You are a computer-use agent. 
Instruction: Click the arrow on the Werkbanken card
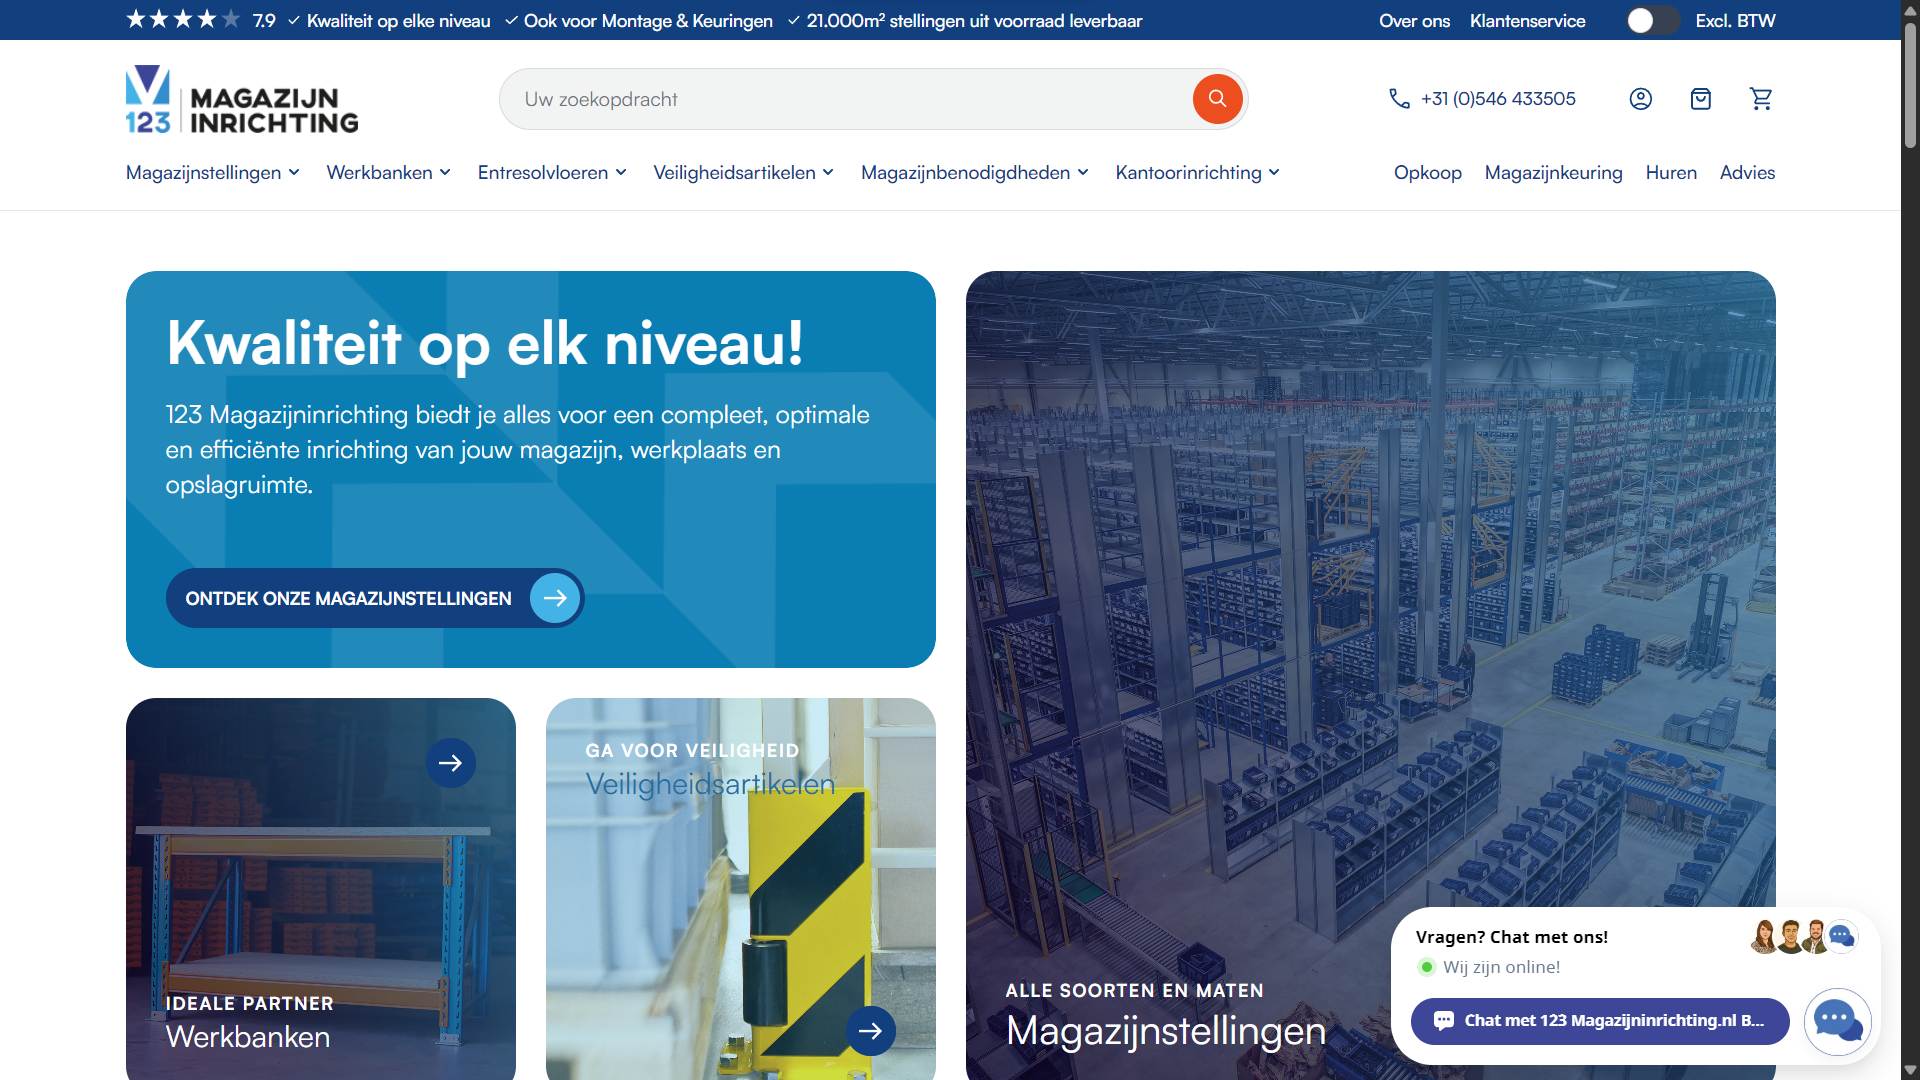click(450, 763)
